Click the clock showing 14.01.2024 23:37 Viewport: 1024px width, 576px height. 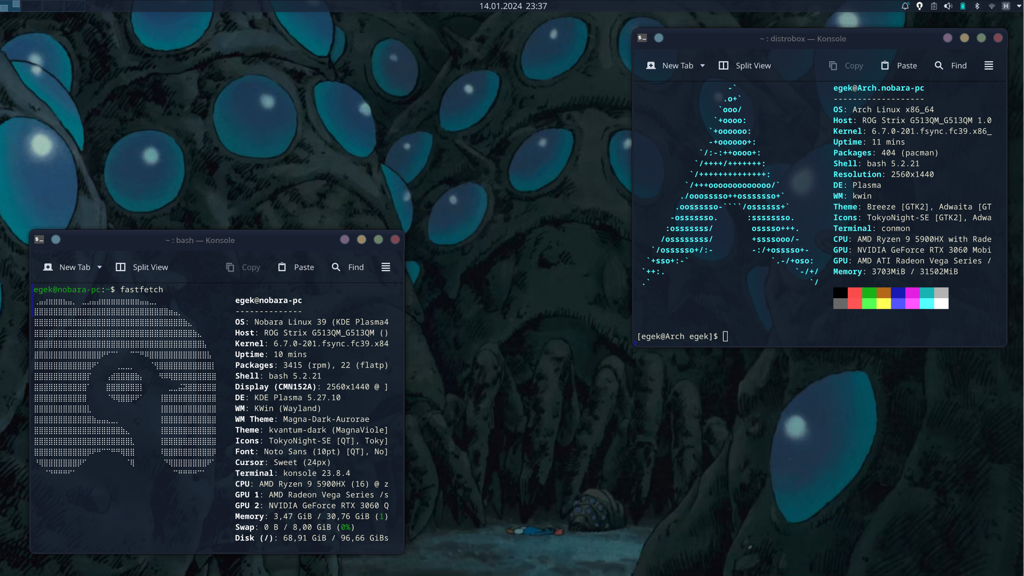pyautogui.click(x=513, y=6)
